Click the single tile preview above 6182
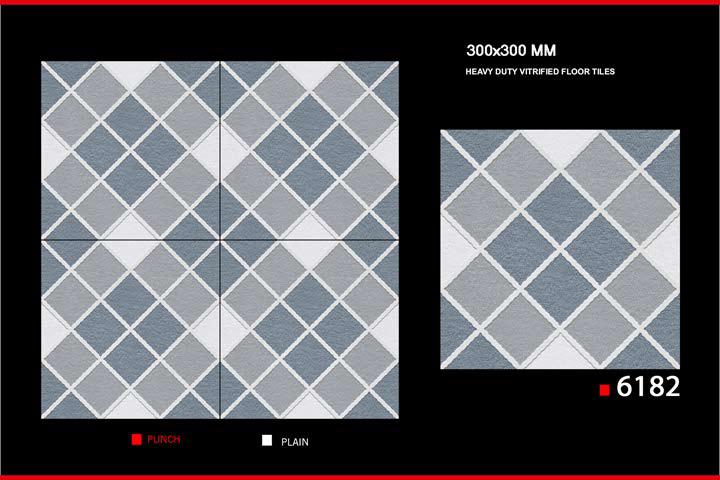Viewport: 720px width, 480px height. pyautogui.click(x=560, y=249)
